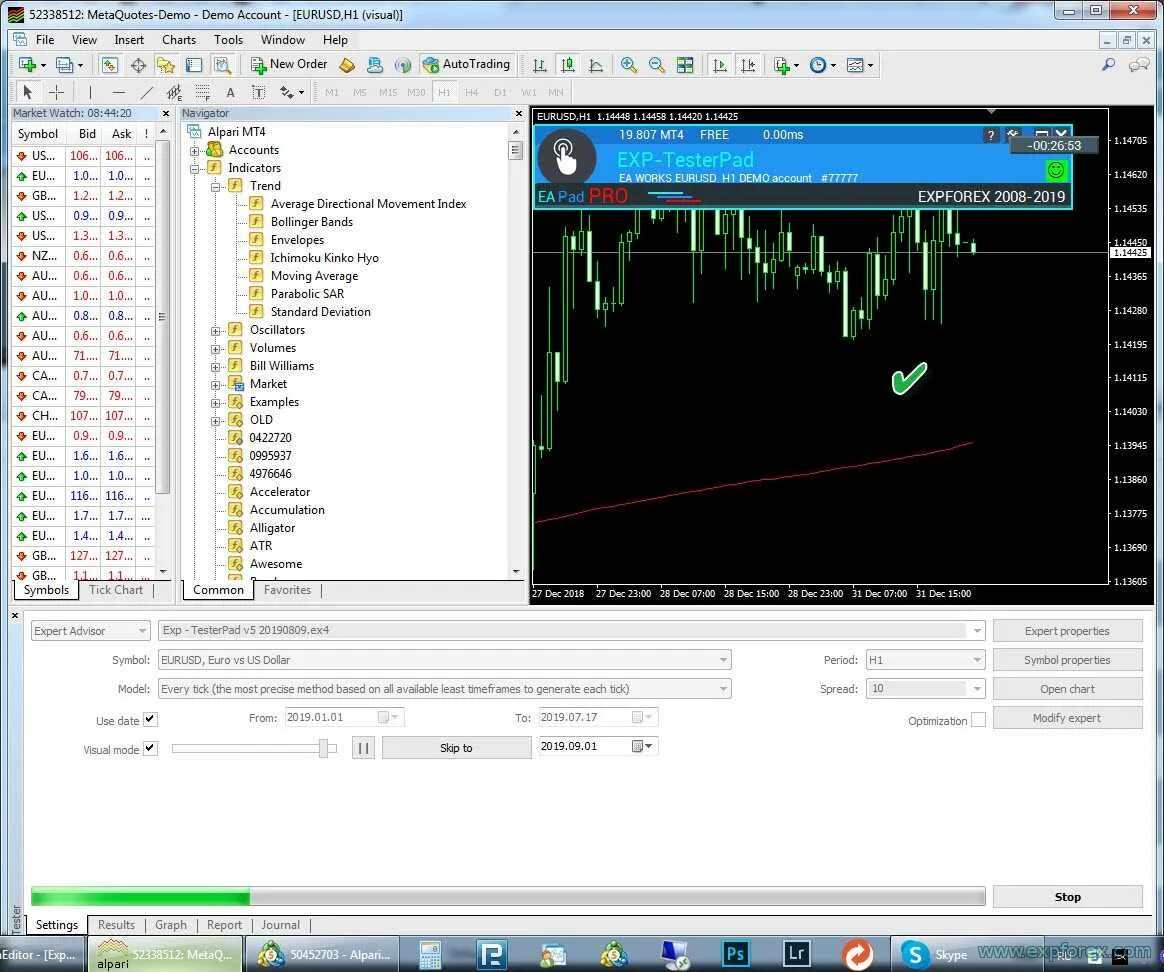
Task: Click the search magnifier icon at top right
Action: click(x=1108, y=65)
